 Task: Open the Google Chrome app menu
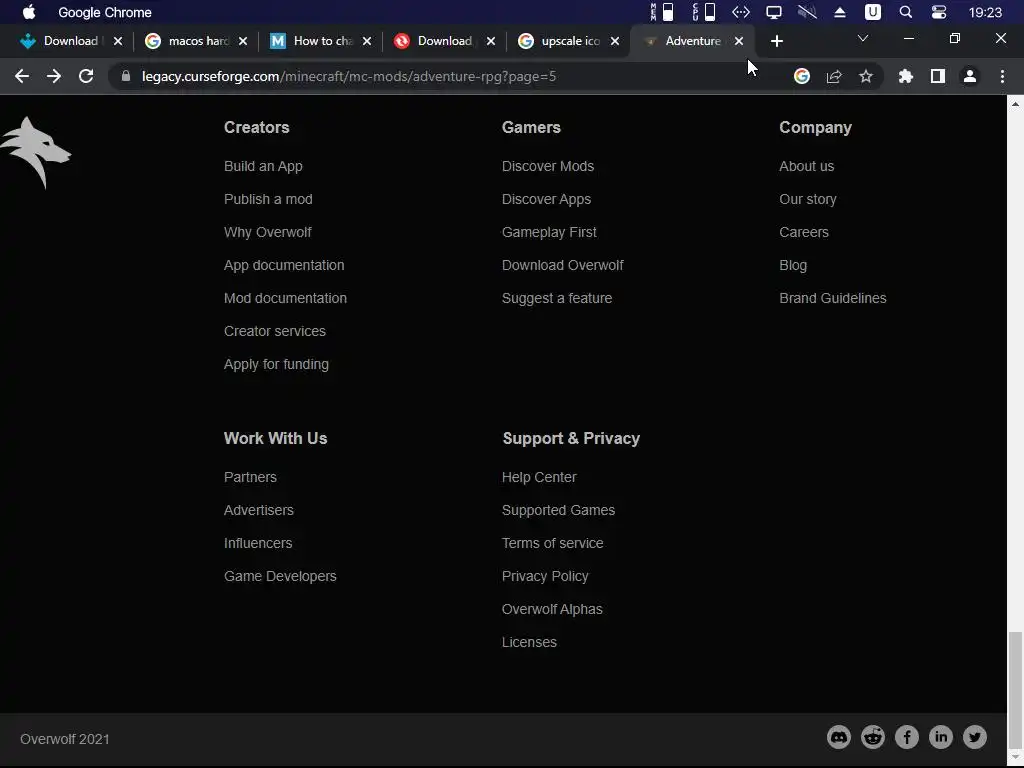(104, 12)
